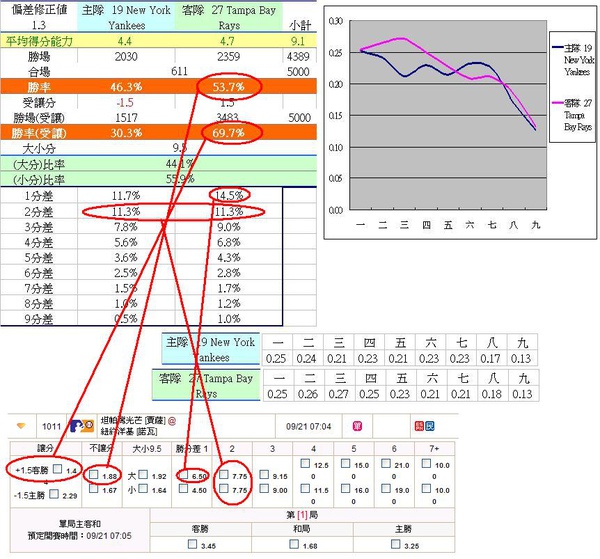
Task: Select the 小 1.64 under checkbox
Action: click(x=143, y=488)
